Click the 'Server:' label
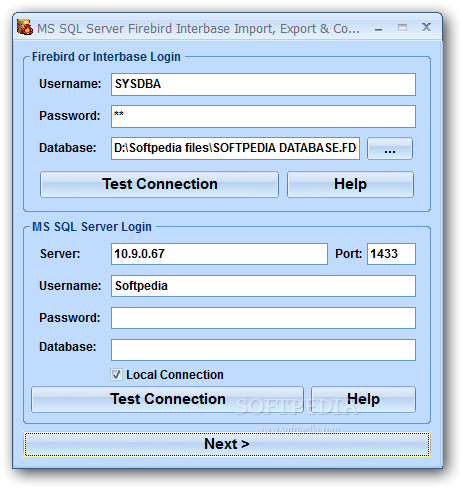Screen dimensions: 463x489 tap(60, 254)
